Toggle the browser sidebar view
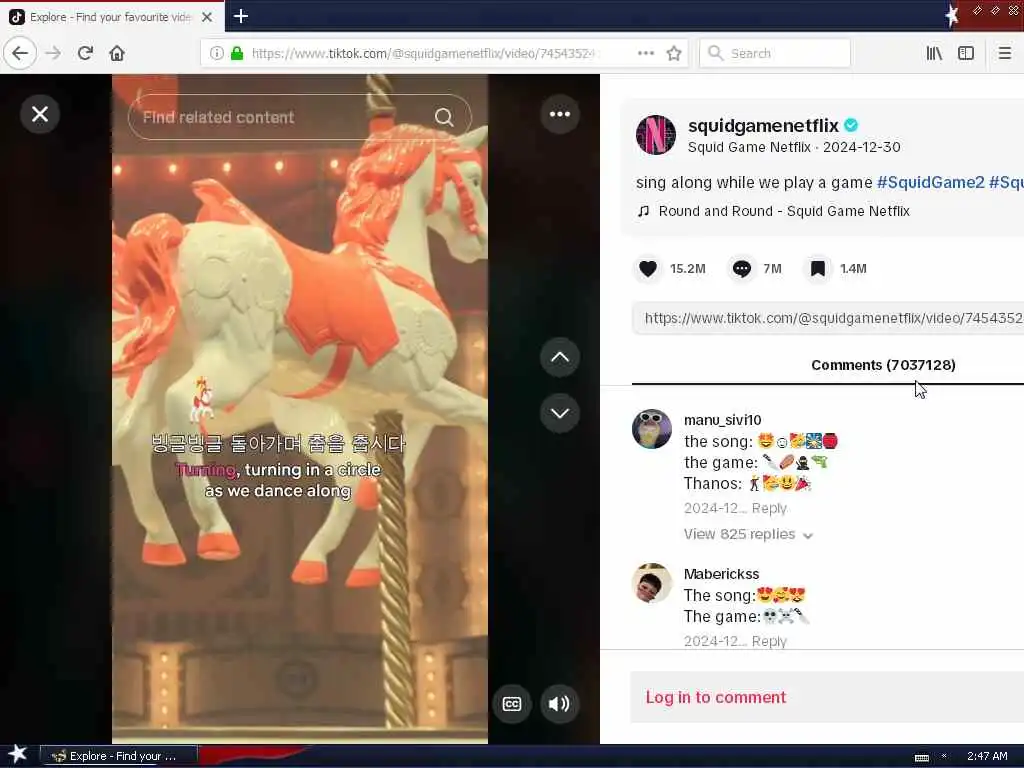This screenshot has height=768, width=1024. (x=966, y=53)
